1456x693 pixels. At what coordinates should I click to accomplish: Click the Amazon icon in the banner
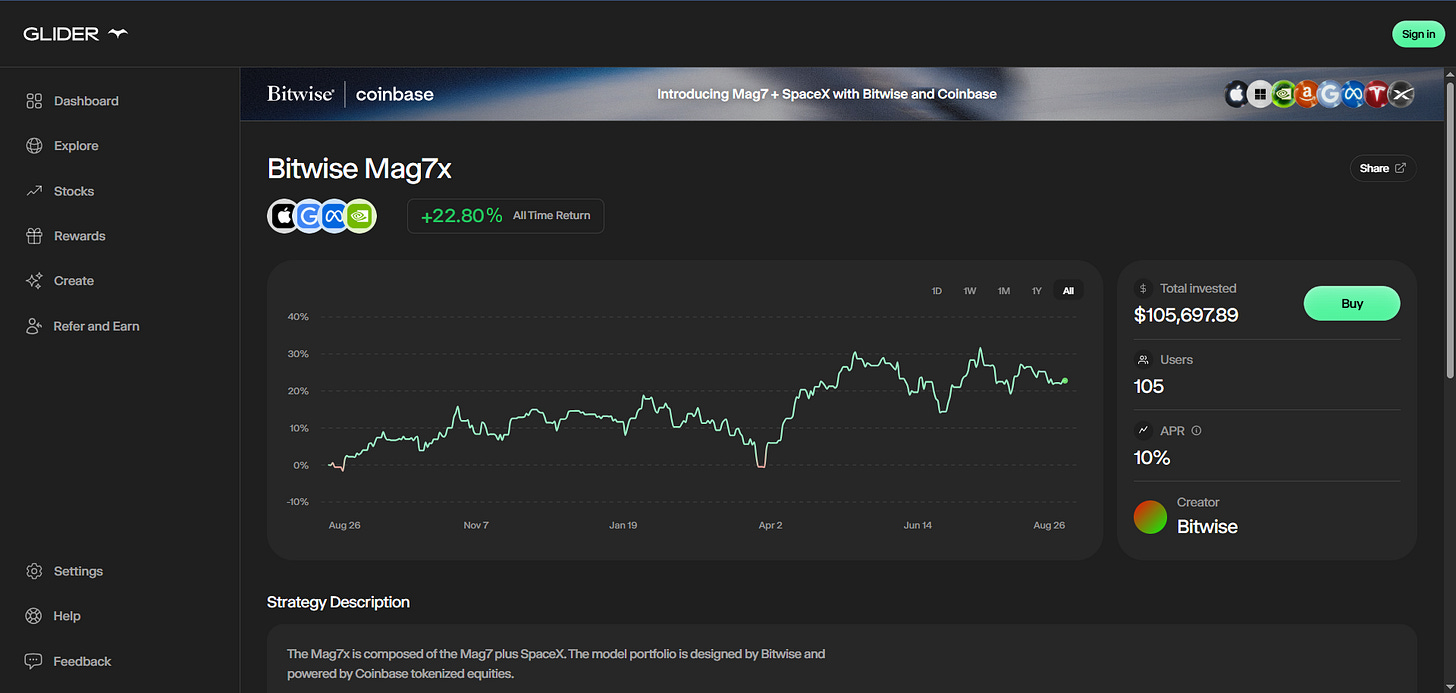[x=1307, y=94]
